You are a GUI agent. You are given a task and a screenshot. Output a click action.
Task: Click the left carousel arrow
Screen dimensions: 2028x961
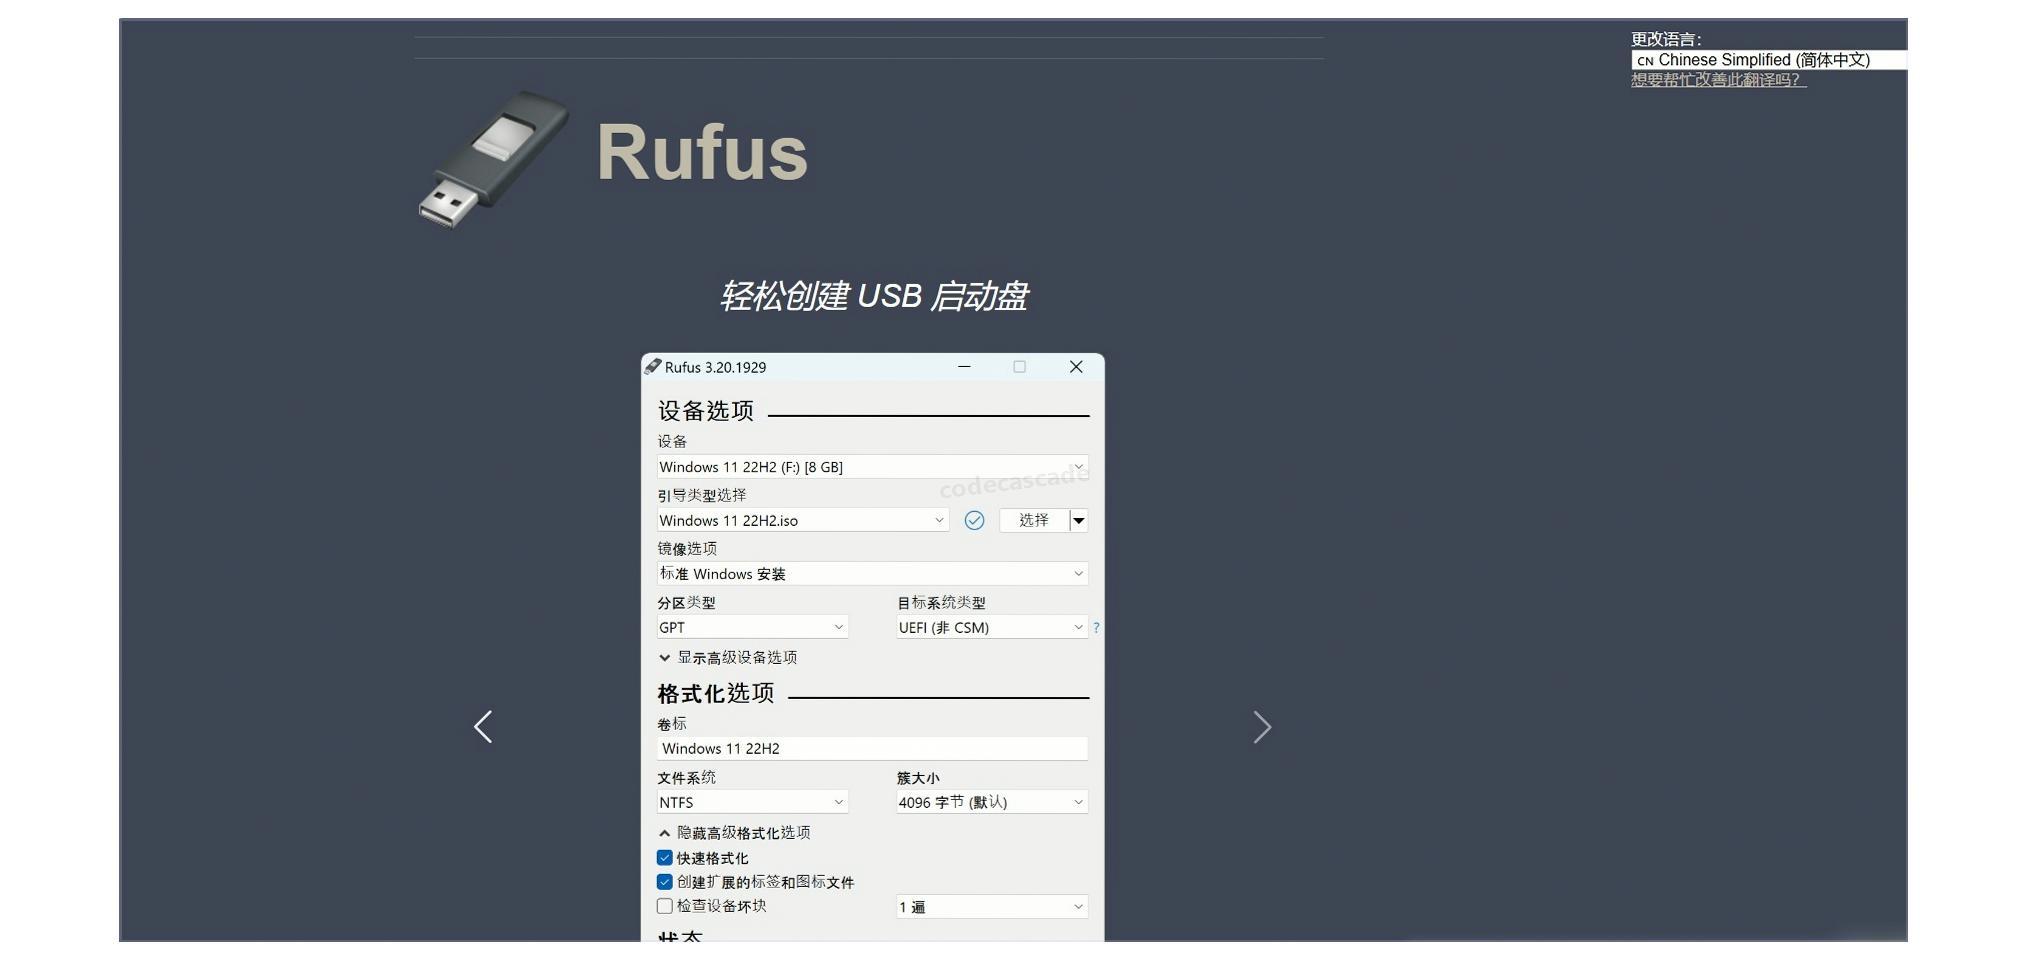coord(483,727)
